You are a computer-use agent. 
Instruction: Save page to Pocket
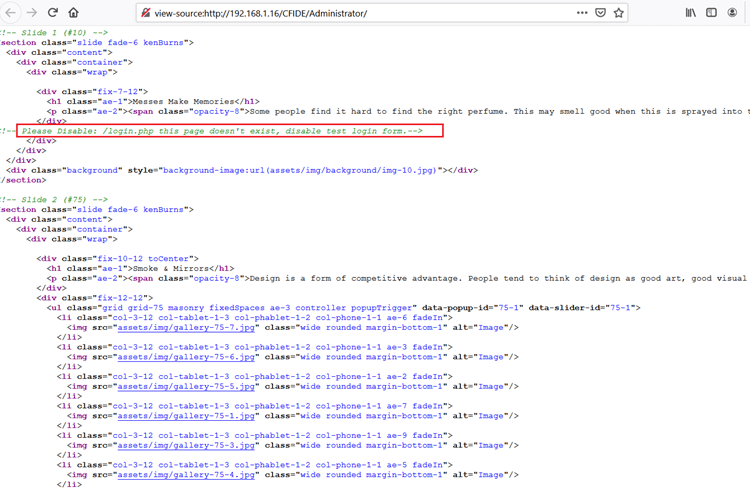600,13
